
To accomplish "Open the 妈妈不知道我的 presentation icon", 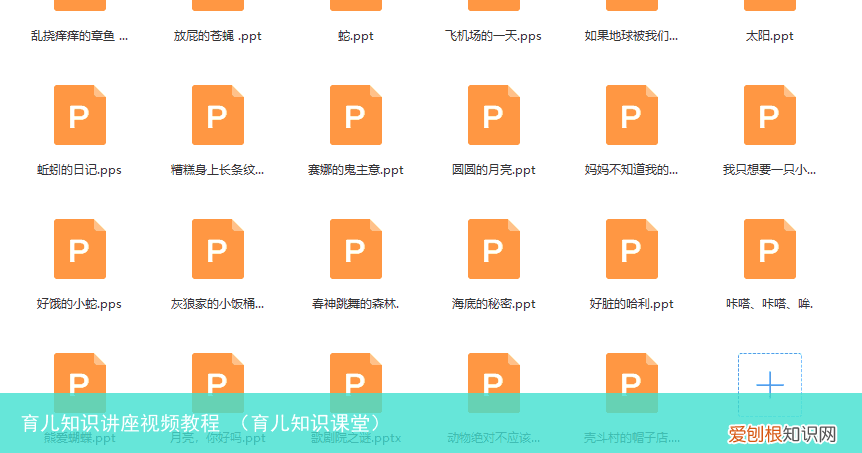I will (632, 115).
